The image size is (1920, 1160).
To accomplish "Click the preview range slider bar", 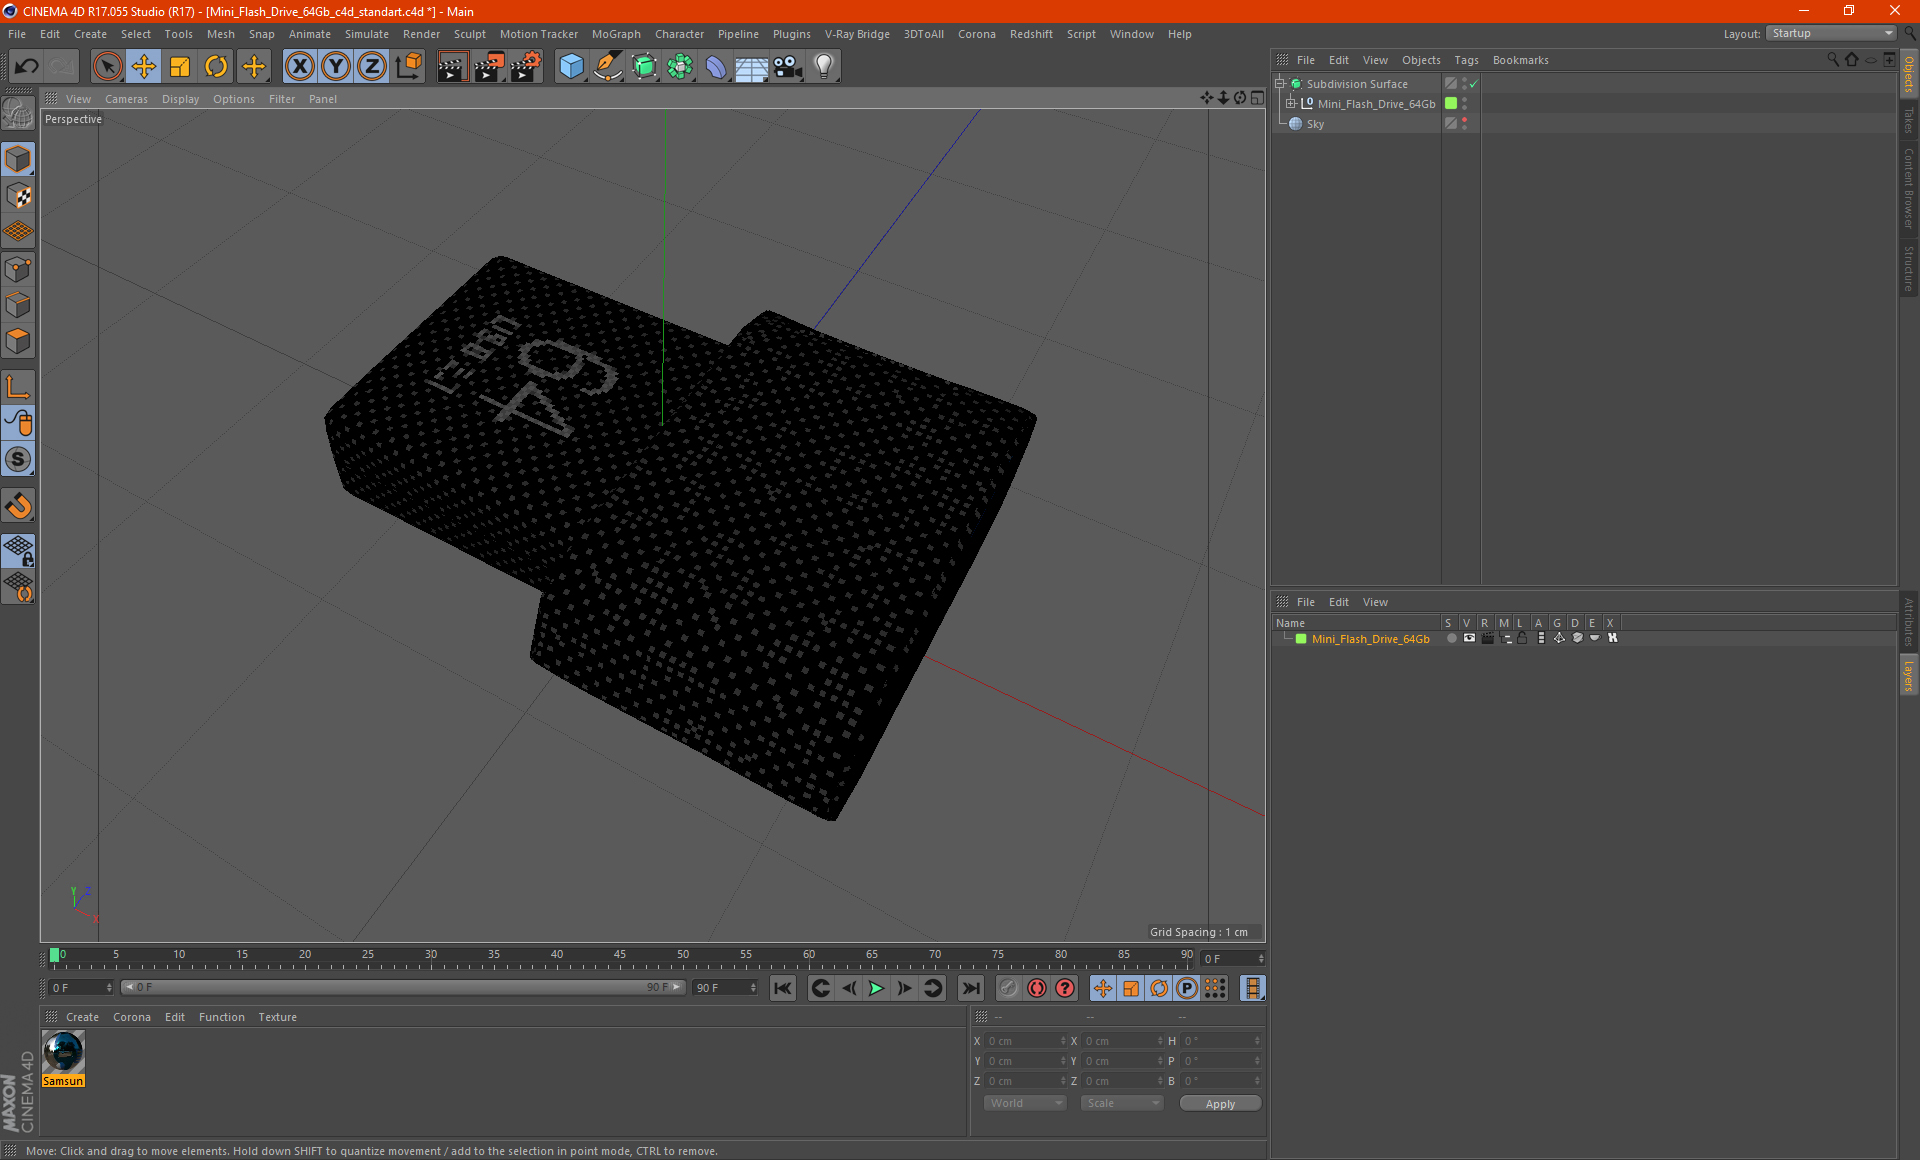I will coord(403,987).
